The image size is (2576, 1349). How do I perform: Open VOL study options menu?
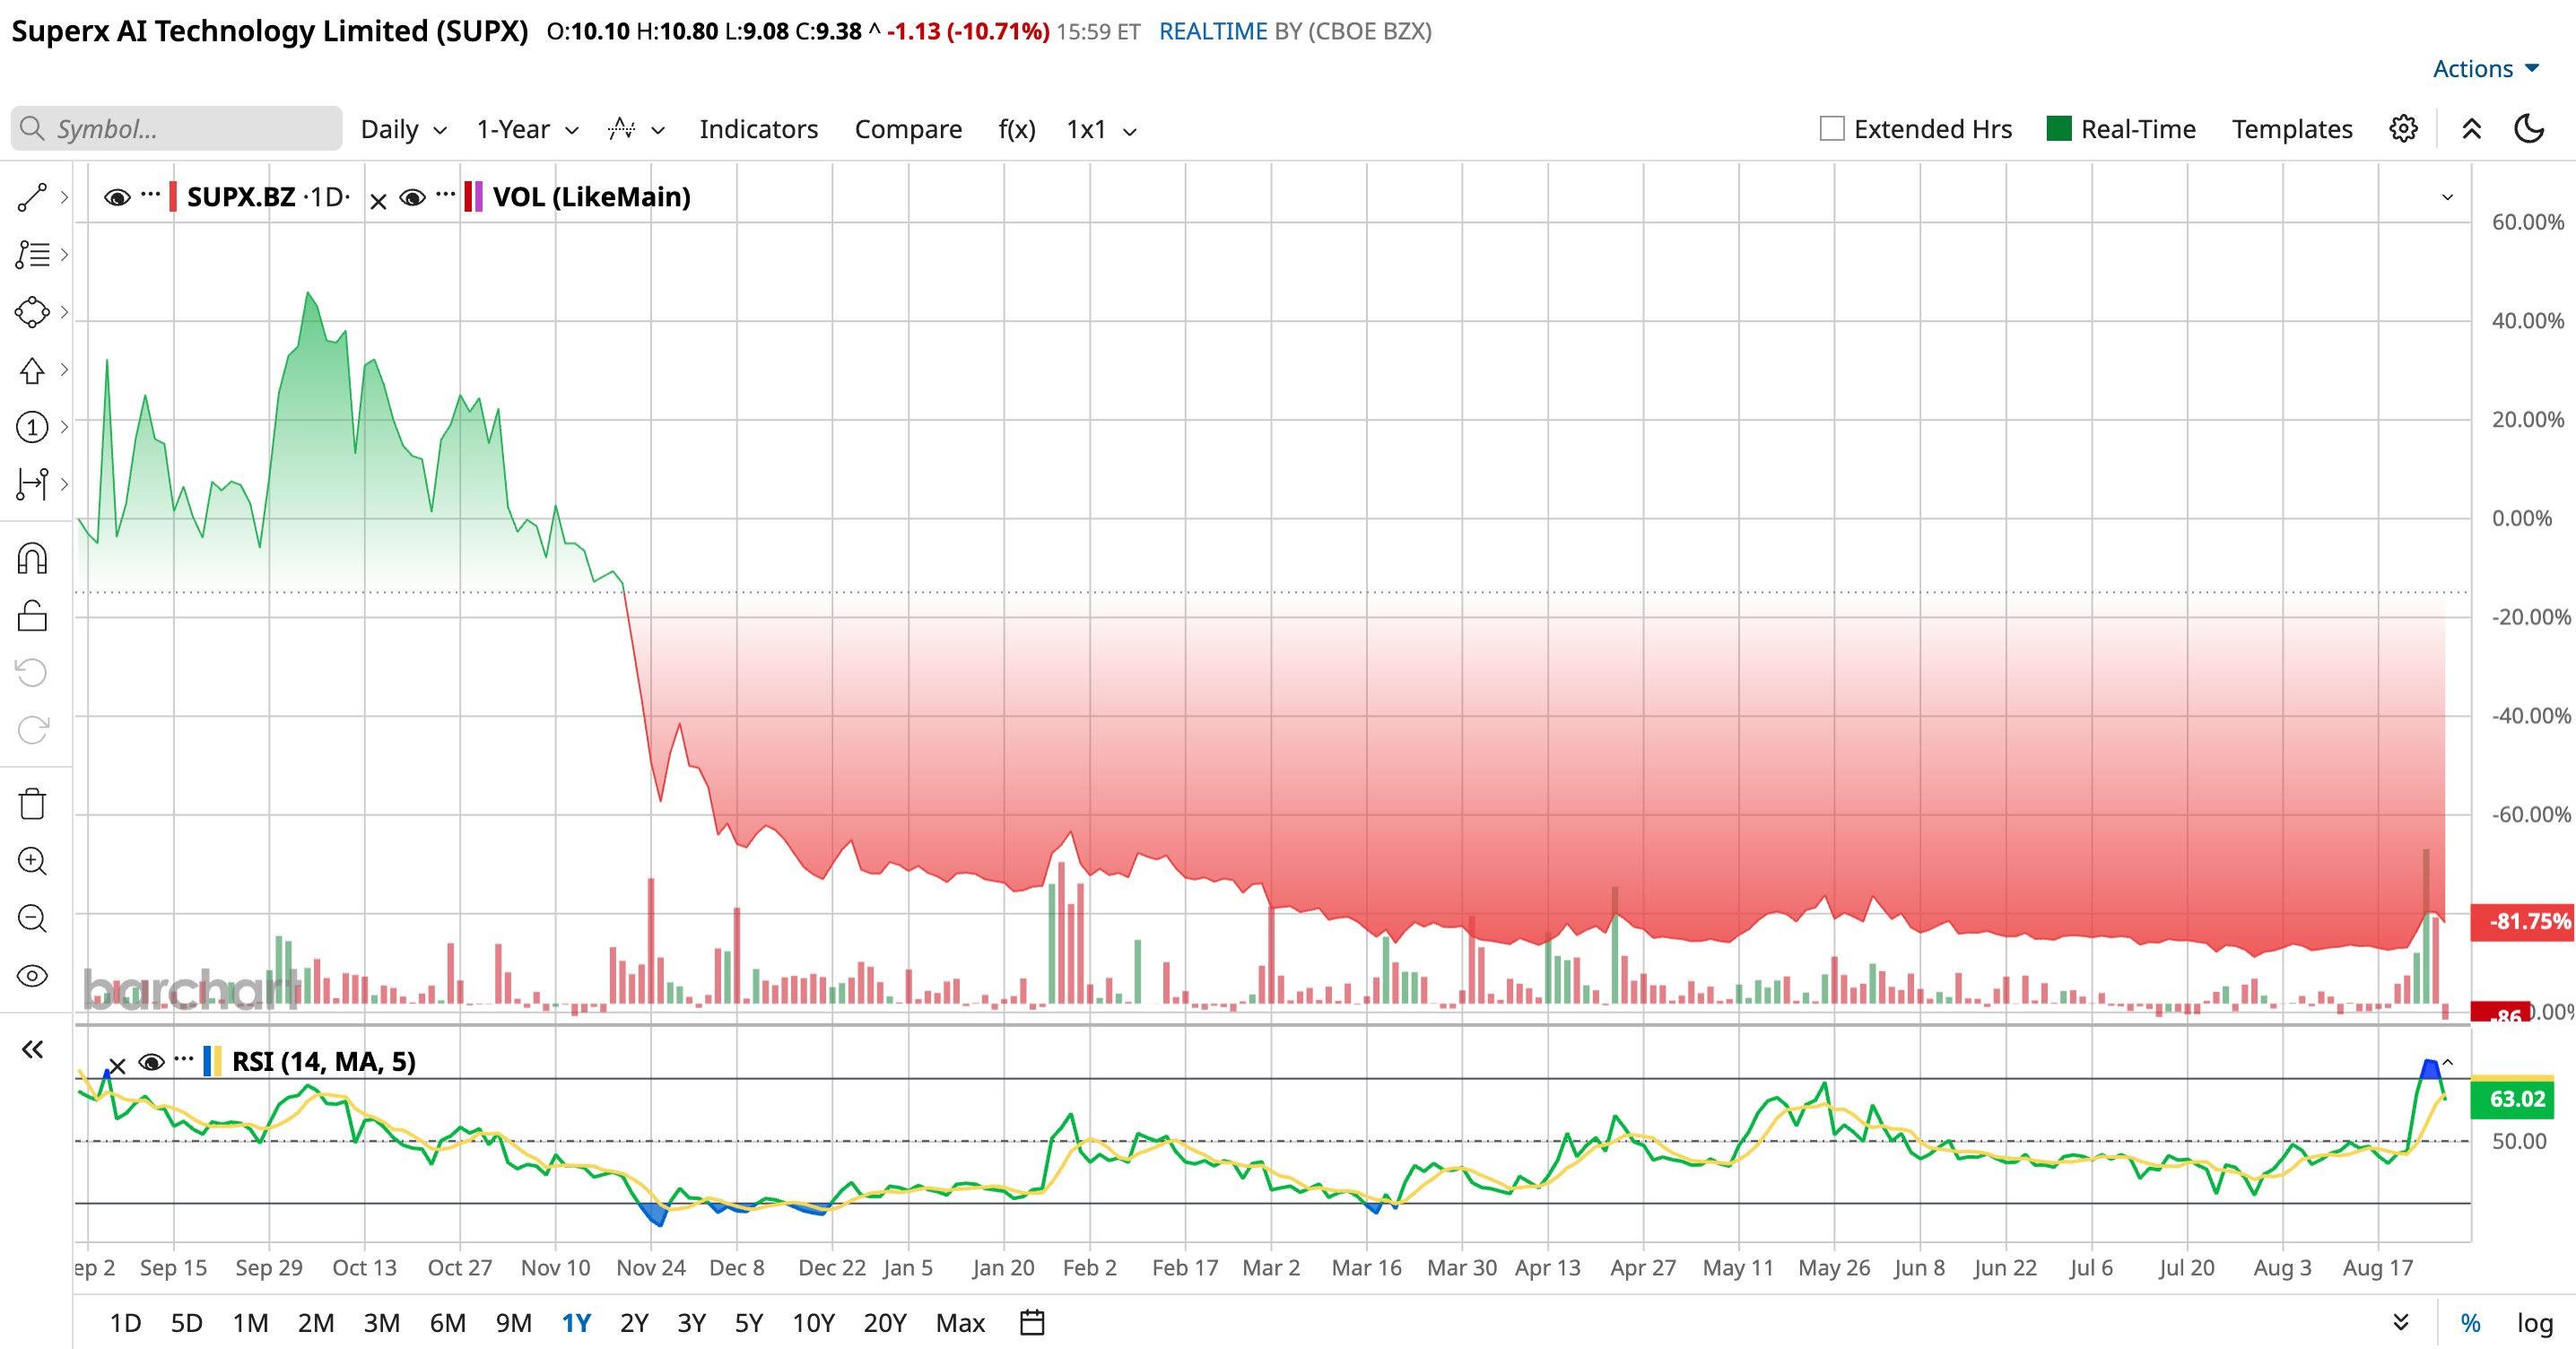coord(446,193)
